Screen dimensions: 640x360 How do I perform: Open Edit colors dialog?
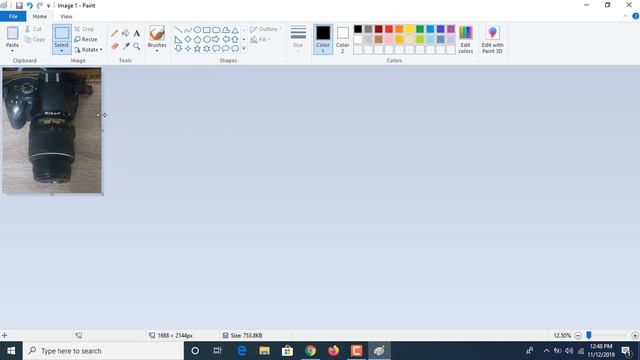pos(465,40)
